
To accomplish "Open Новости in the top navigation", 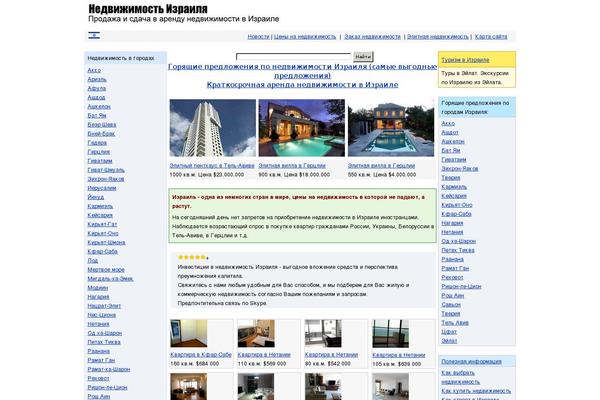I will [258, 37].
